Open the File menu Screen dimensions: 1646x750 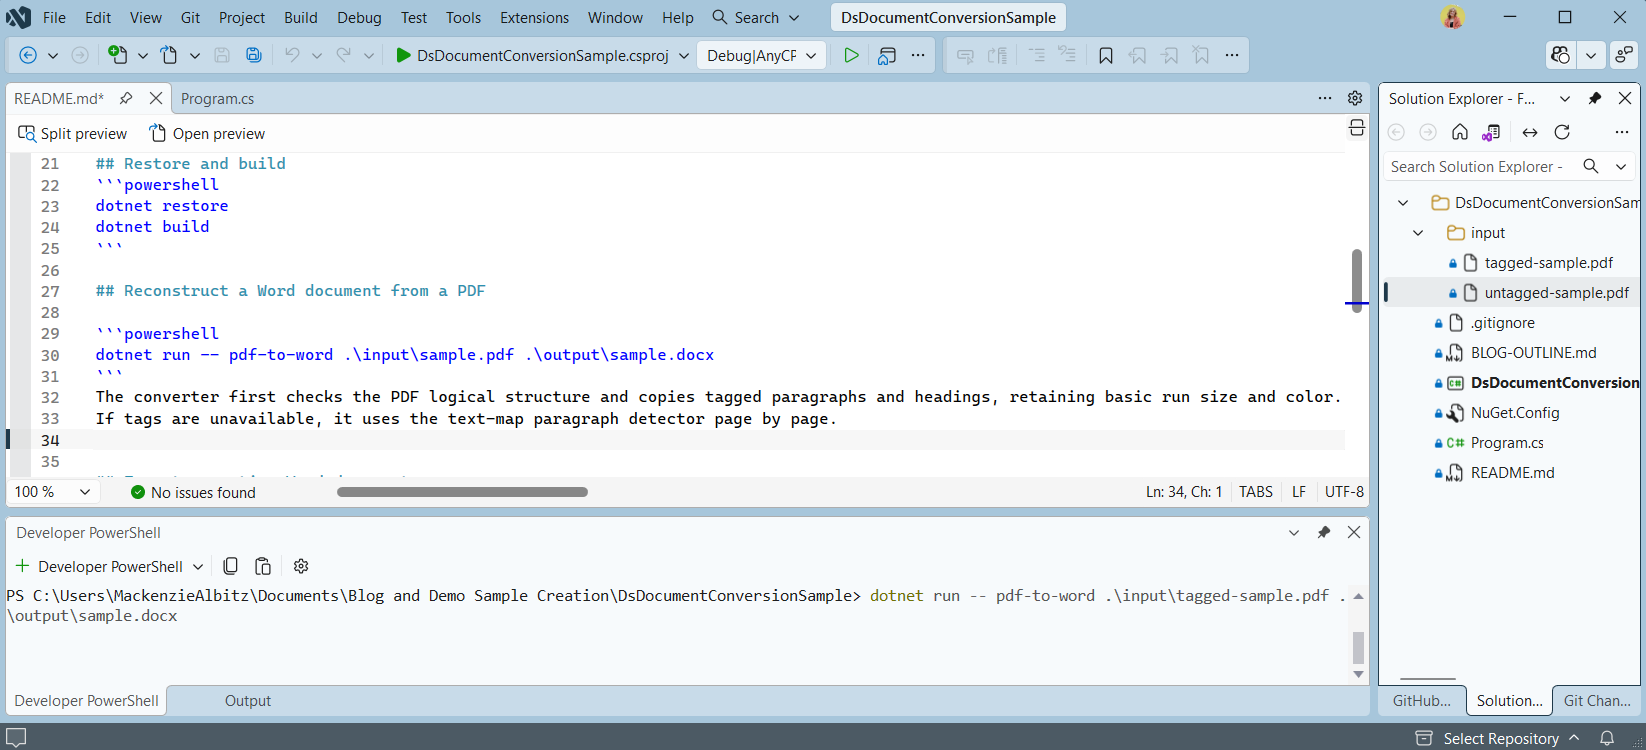pos(54,17)
